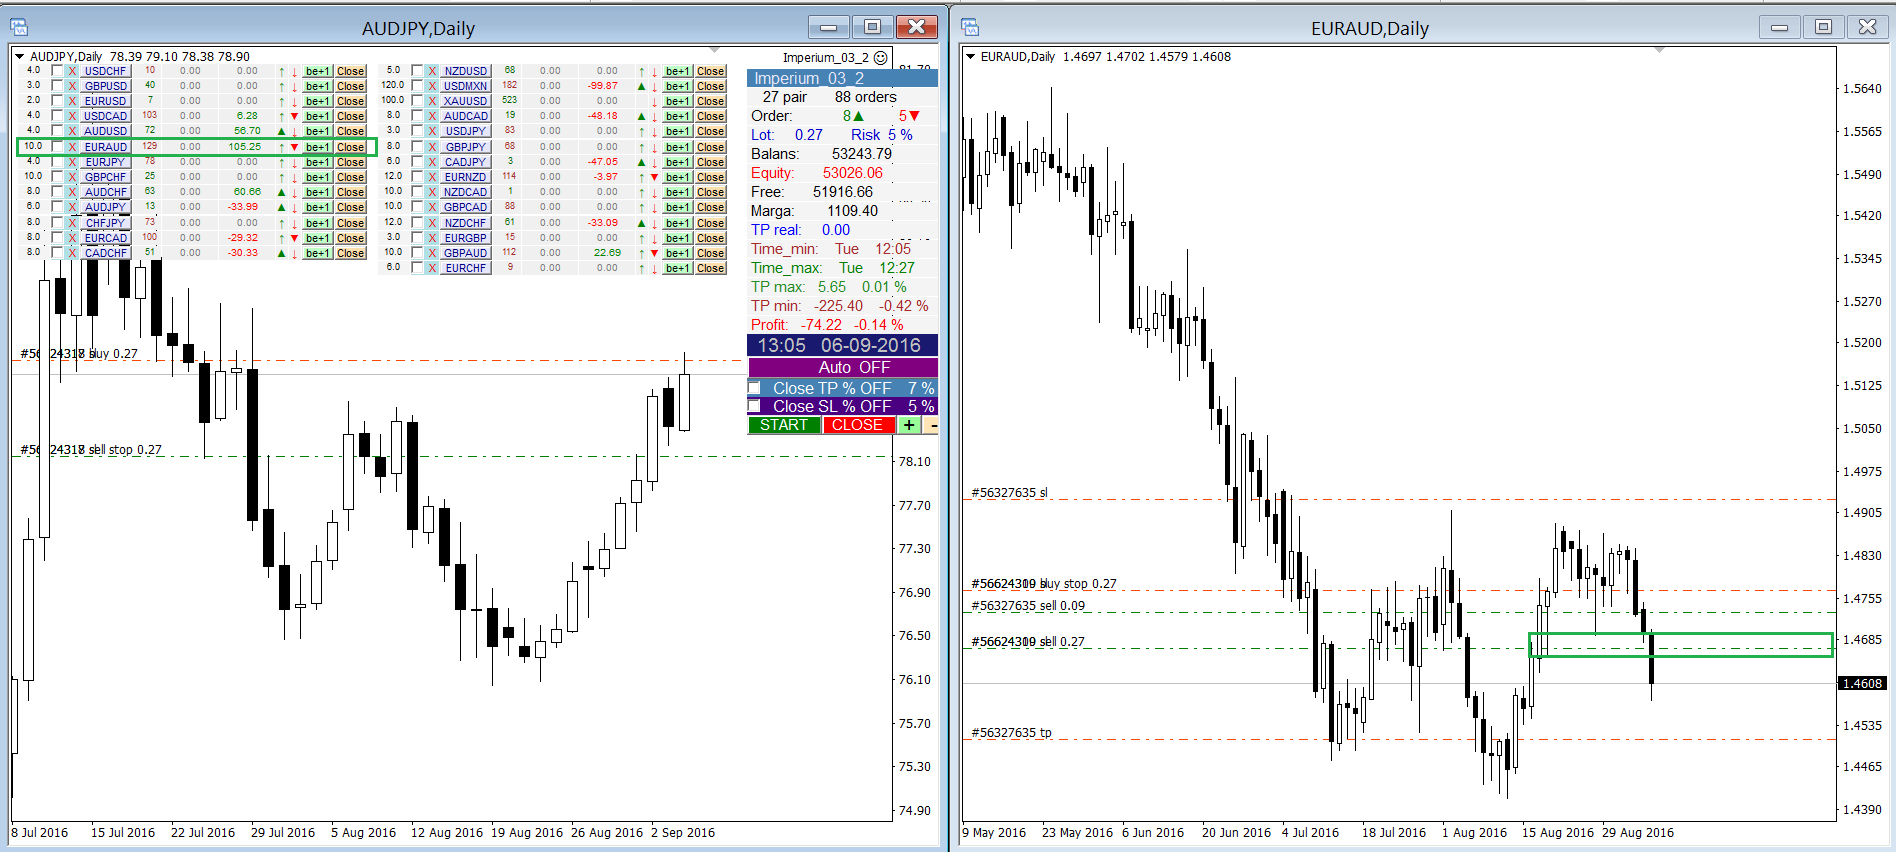
Task: Open the USDCHF pair chart
Action: (x=105, y=71)
